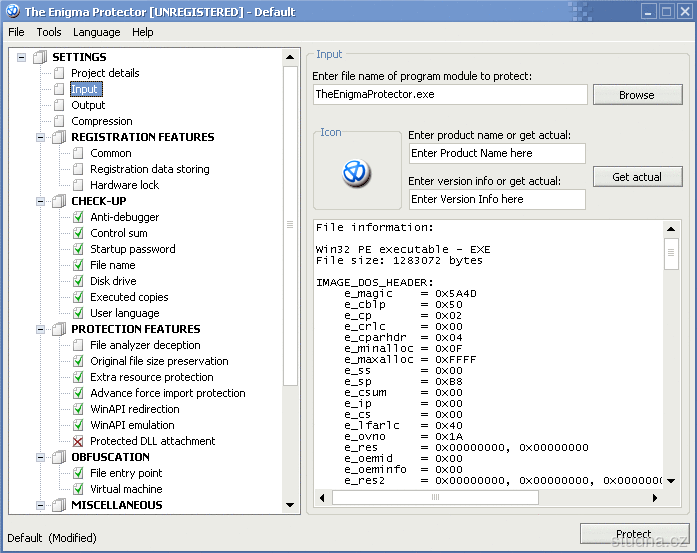
Task: Click the page icon beside Hardware lock
Action: click(x=78, y=185)
